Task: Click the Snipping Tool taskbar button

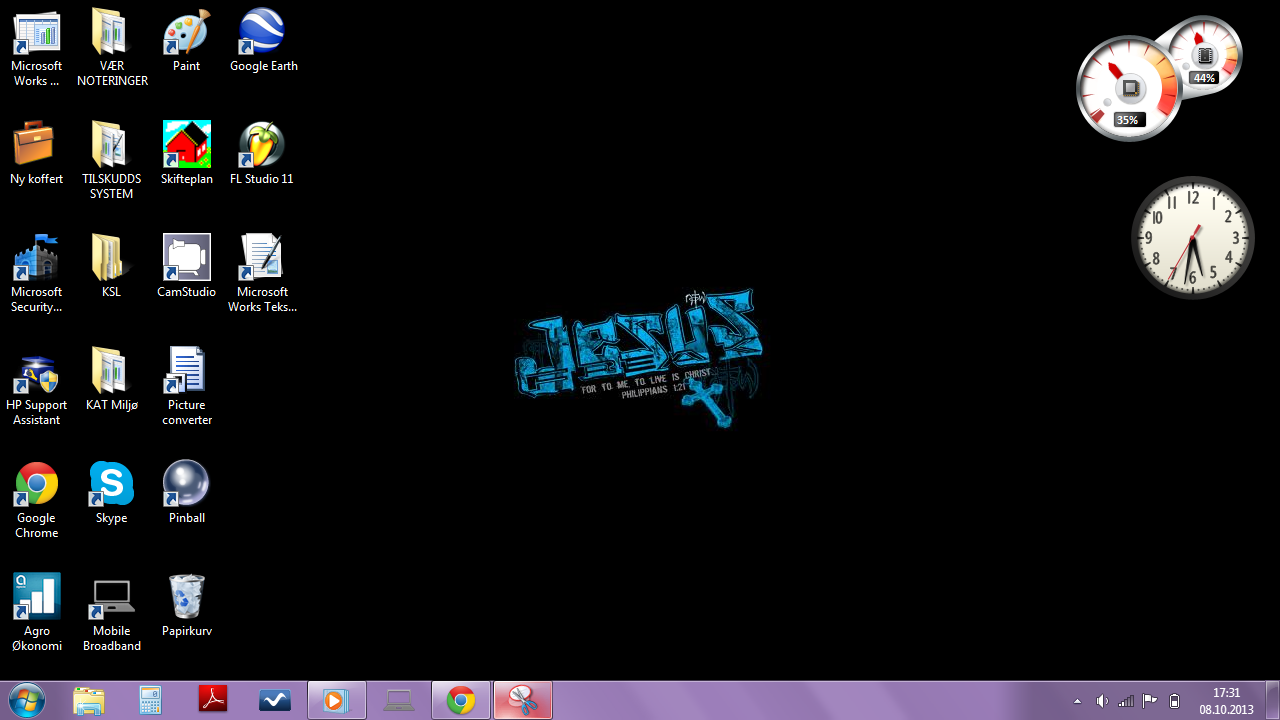Action: point(522,700)
